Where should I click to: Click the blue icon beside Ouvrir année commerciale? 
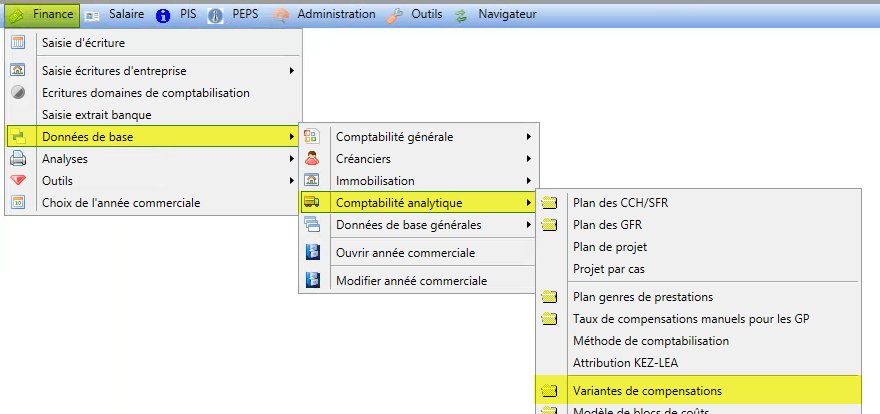pos(312,253)
